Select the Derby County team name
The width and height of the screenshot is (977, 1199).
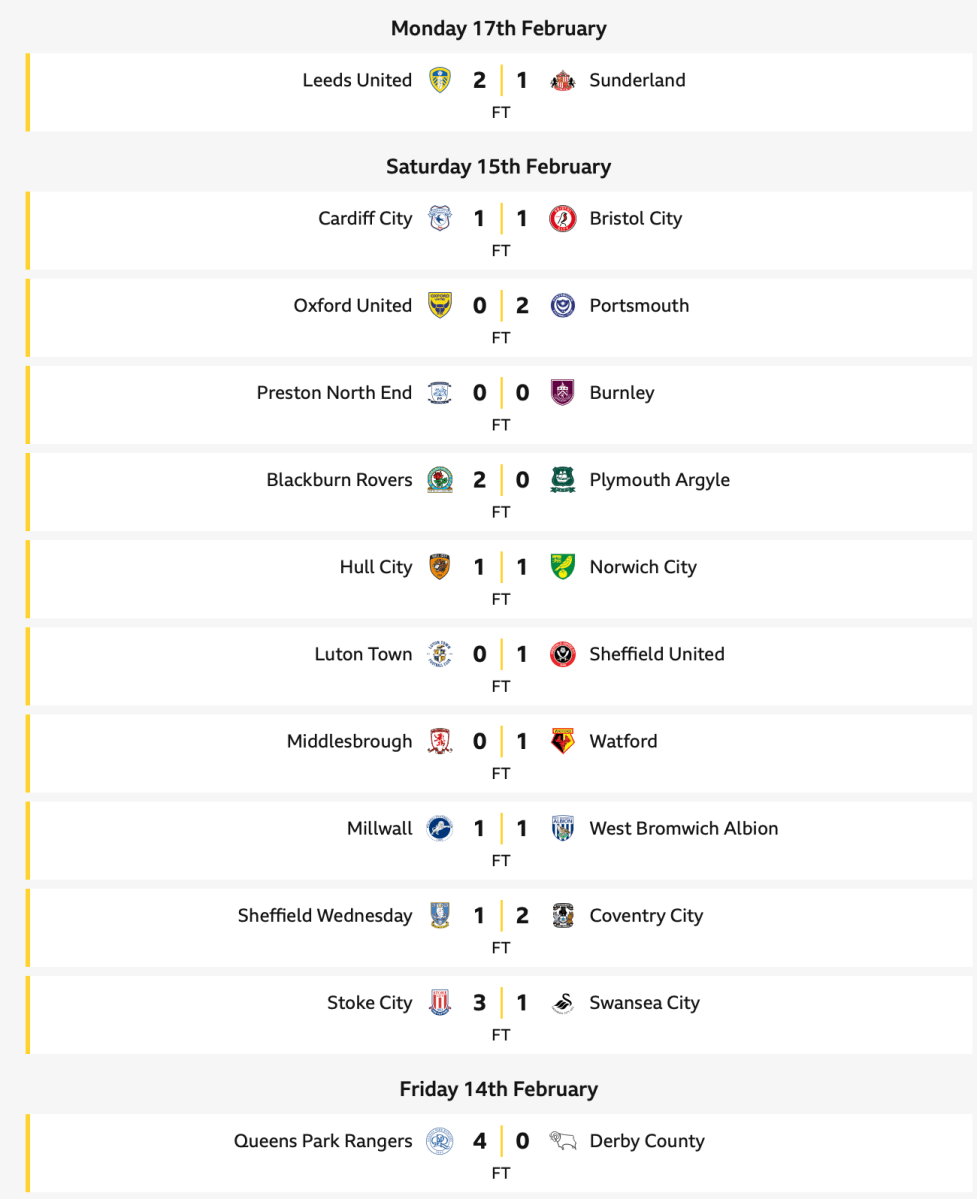coord(647,1141)
